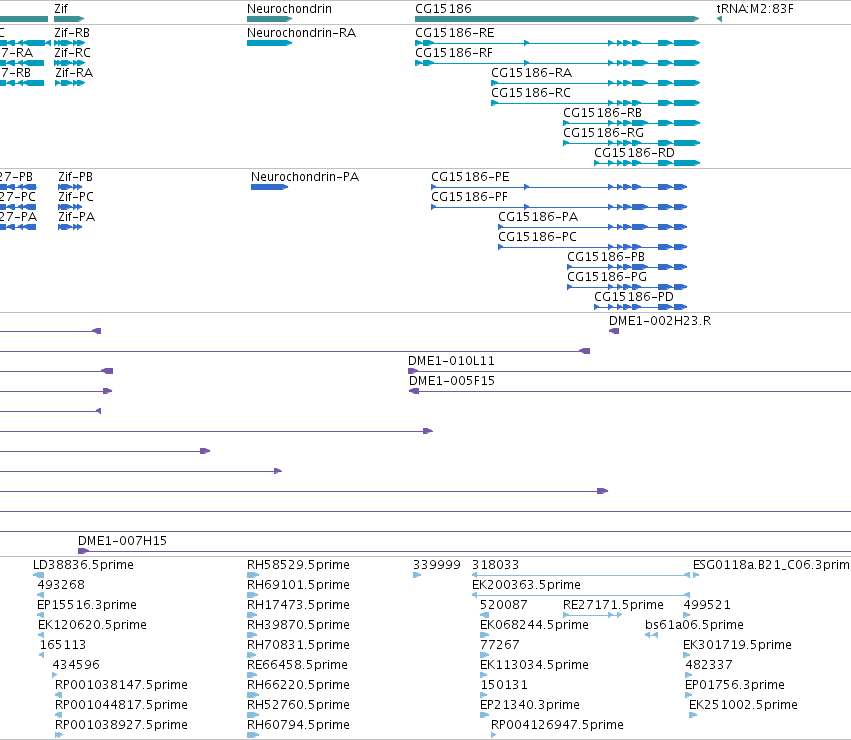Image resolution: width=851 pixels, height=740 pixels.
Task: Click the Zif-RC transcript label
Action: tap(72, 53)
